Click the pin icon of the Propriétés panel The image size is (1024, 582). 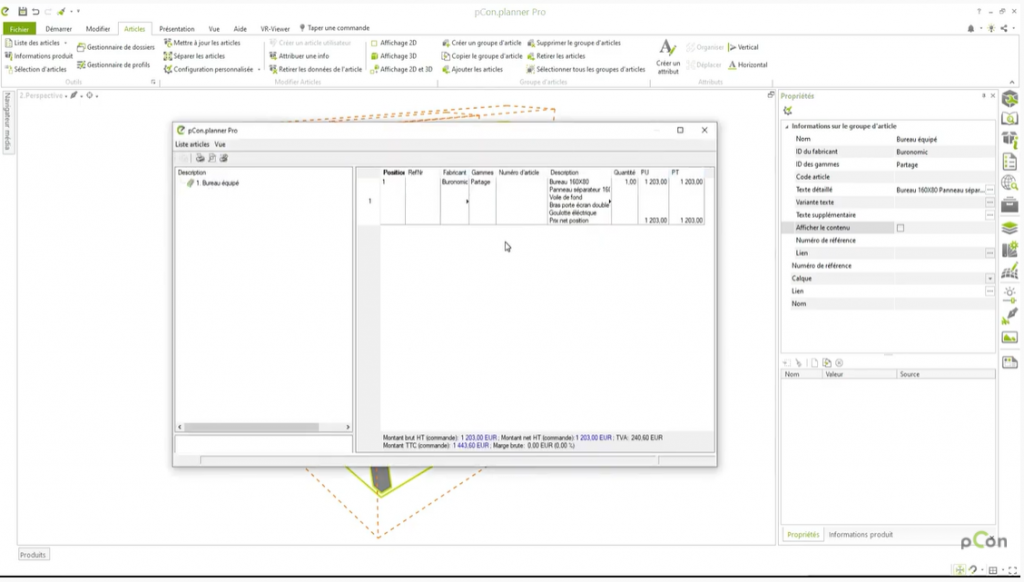[x=984, y=96]
